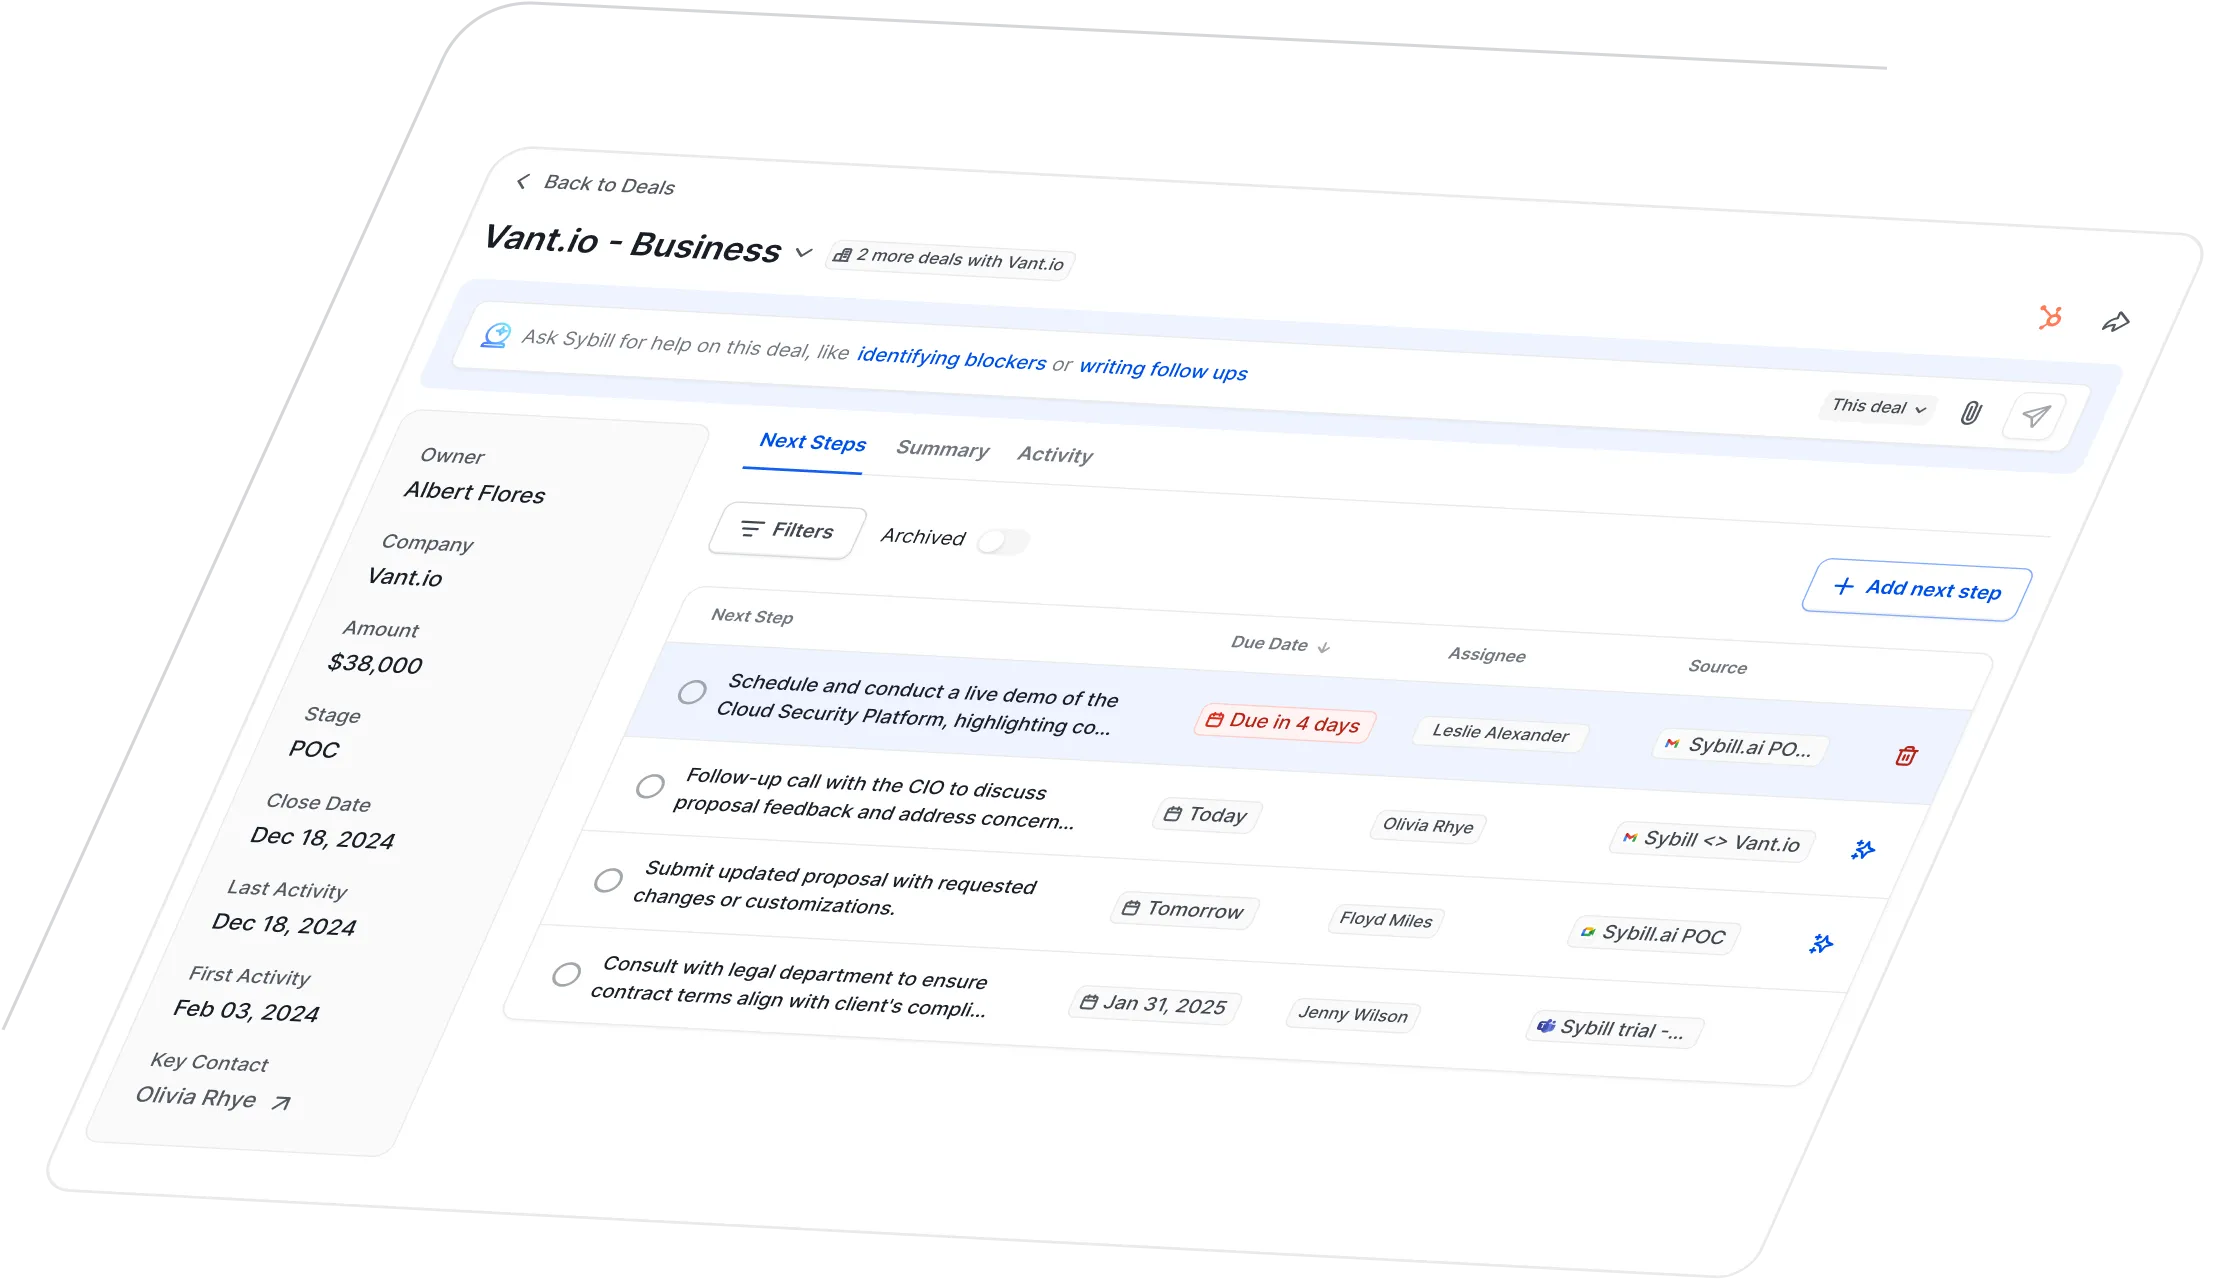Click sparkle icon on Follow-up call row
This screenshot has height=1286, width=2222.
pyautogui.click(x=1862, y=850)
